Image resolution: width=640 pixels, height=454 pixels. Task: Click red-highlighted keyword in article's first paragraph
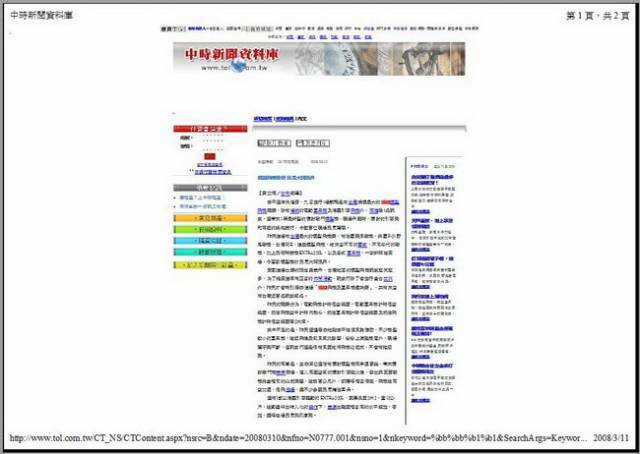(386, 202)
